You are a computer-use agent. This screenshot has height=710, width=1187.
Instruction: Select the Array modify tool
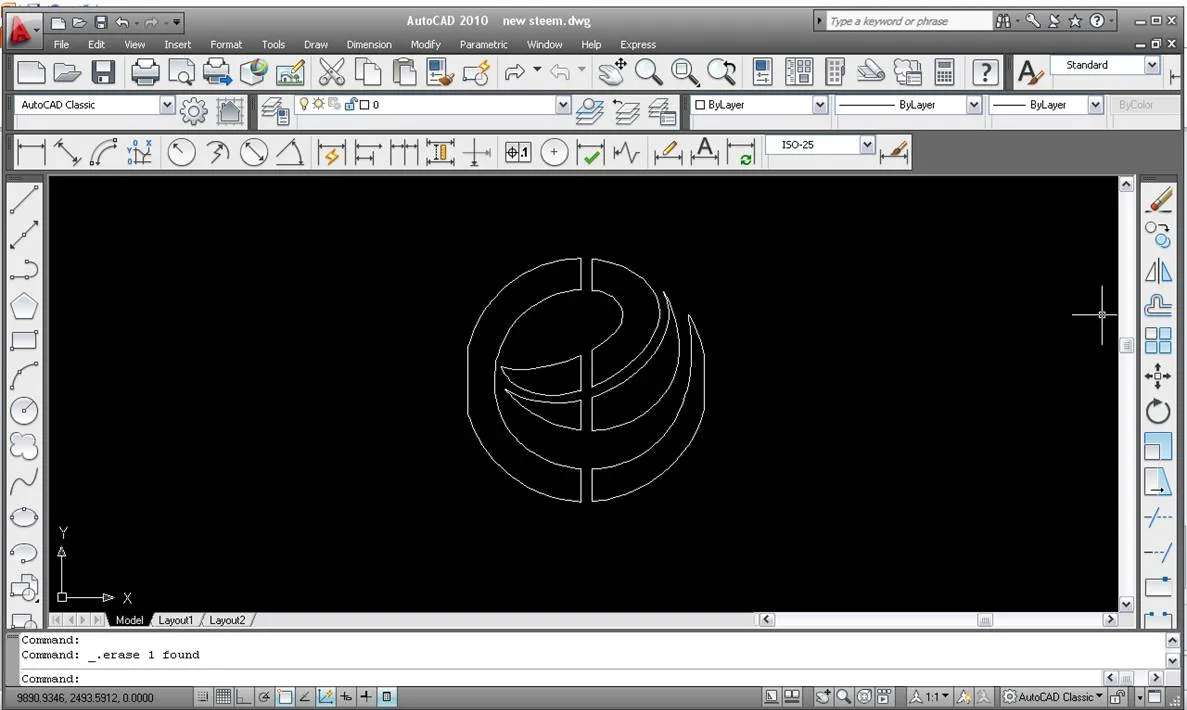pyautogui.click(x=1158, y=341)
